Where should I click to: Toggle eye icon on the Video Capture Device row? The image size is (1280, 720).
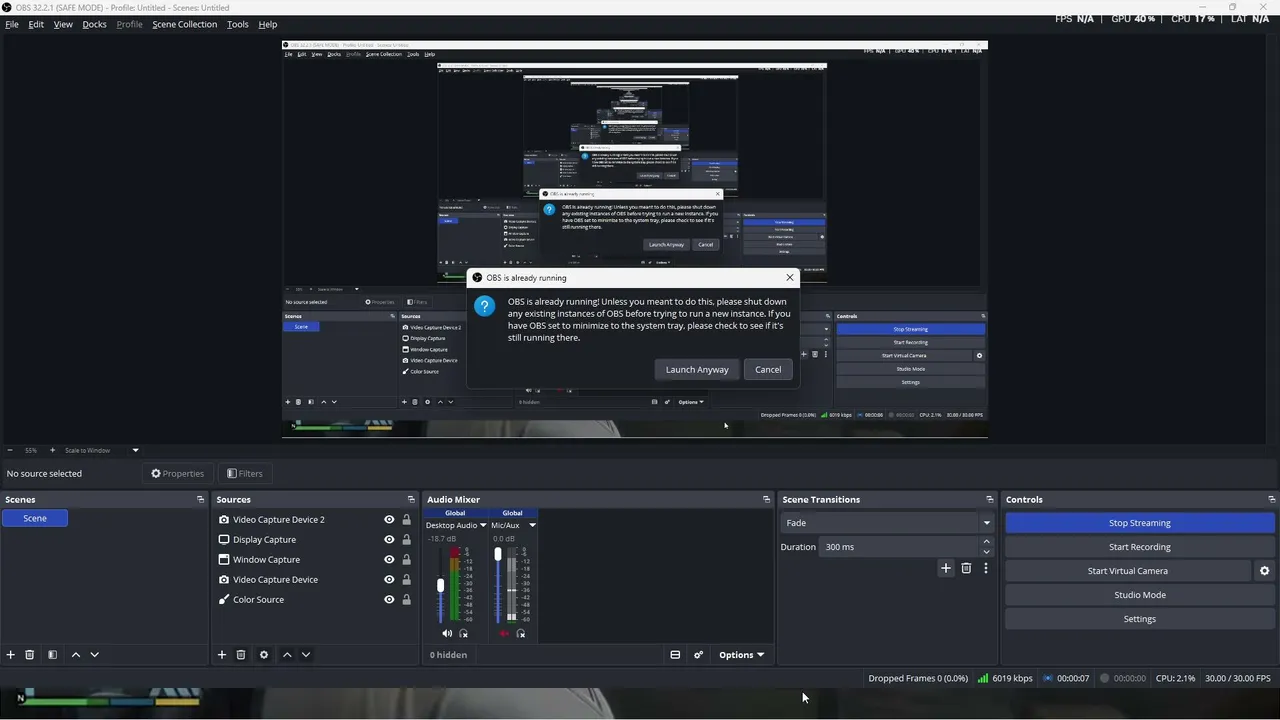(389, 580)
